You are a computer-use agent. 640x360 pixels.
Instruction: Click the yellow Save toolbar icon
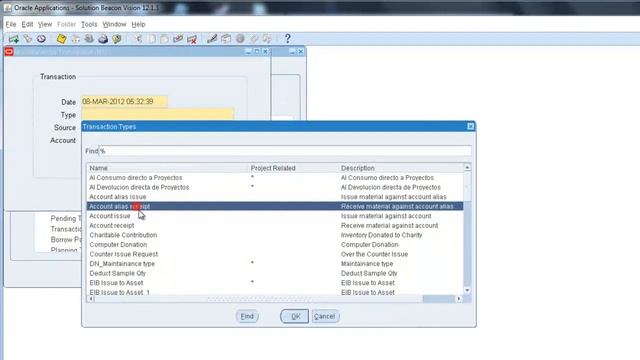click(x=61, y=39)
